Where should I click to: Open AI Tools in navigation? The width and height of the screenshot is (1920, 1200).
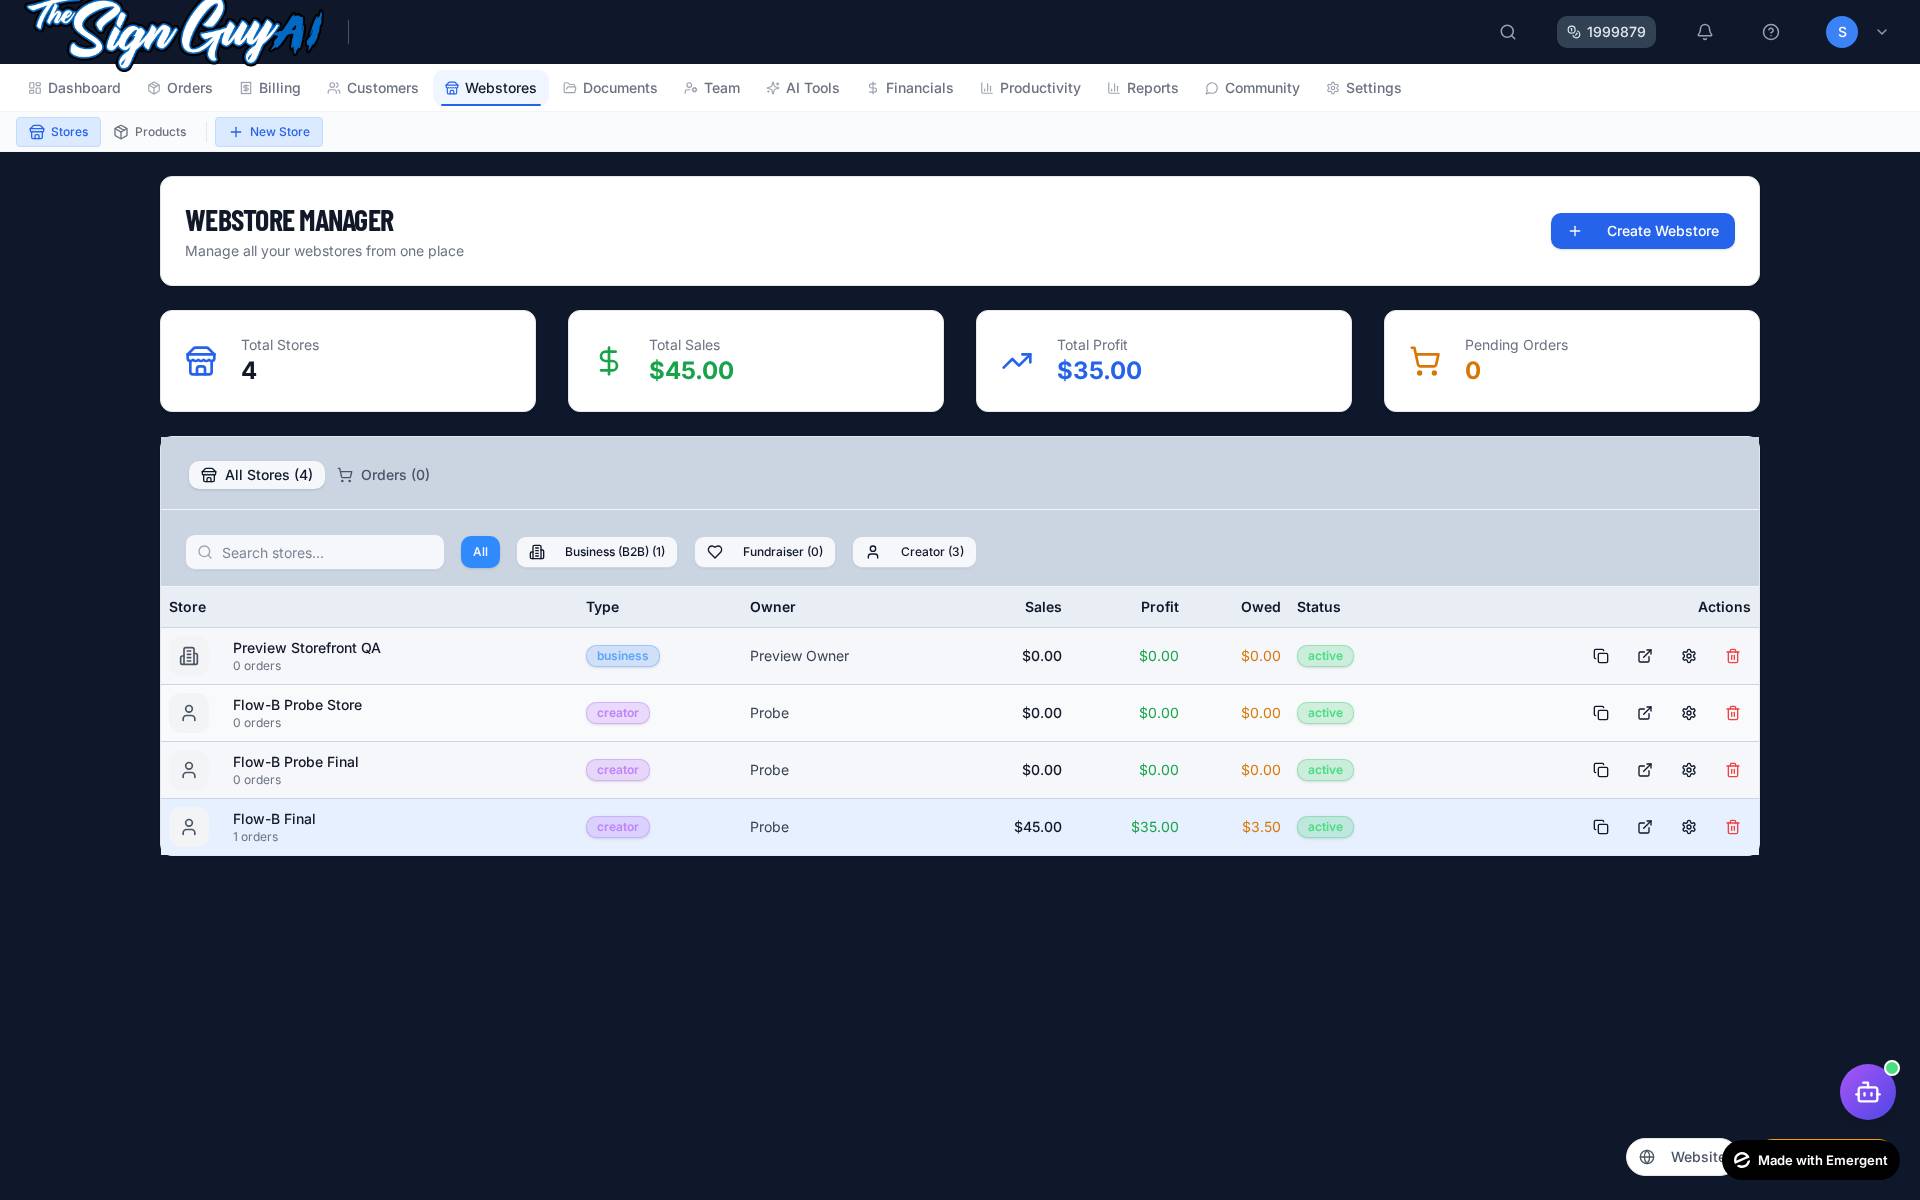point(803,88)
